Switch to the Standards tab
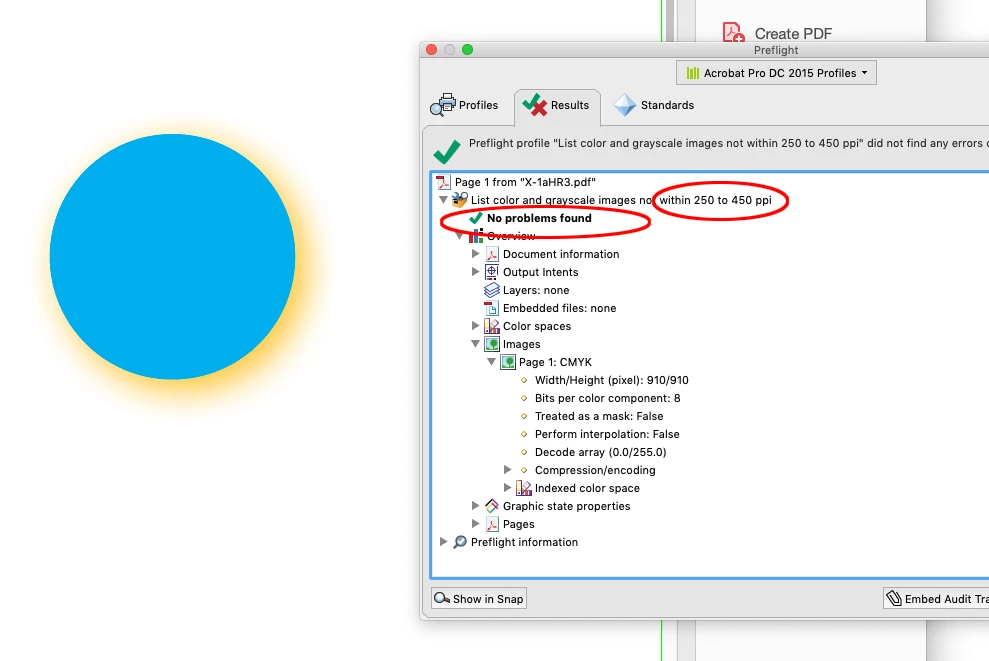Viewport: 989px width, 661px height. click(x=654, y=105)
